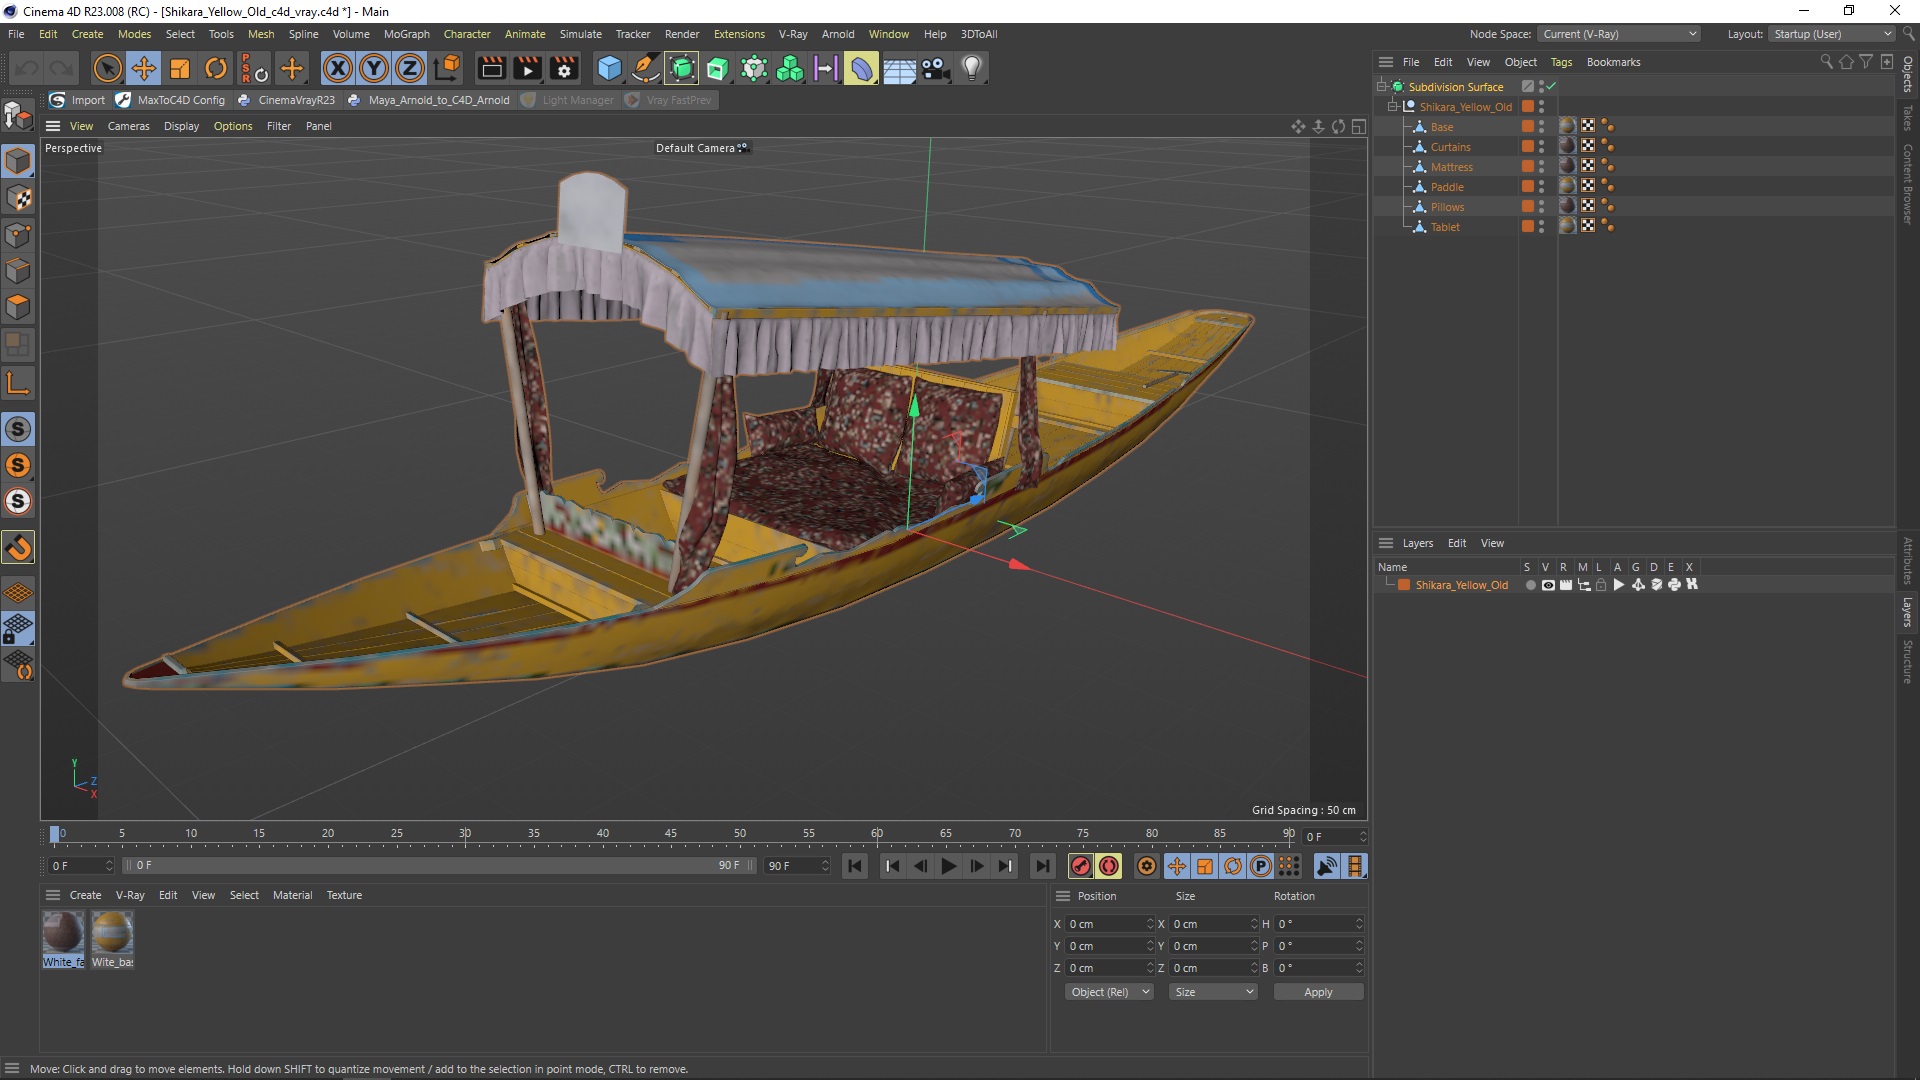Open the MoGraph menu

point(406,34)
